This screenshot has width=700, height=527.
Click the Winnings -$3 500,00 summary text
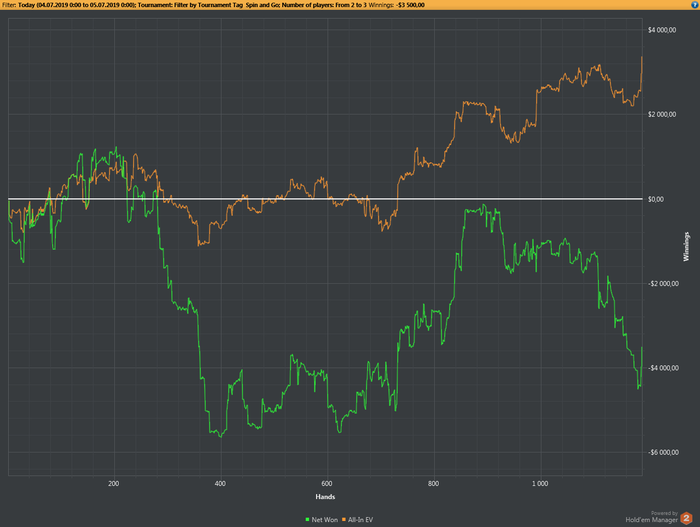(396, 5)
